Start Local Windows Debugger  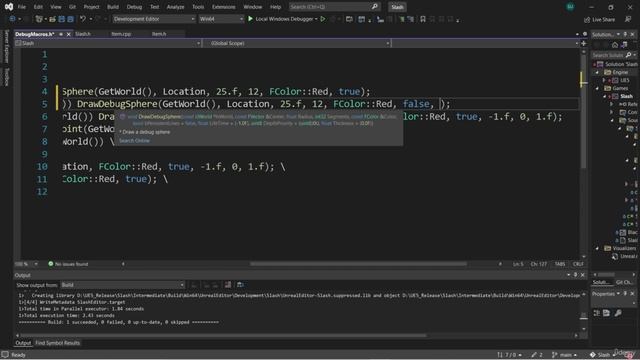[281, 19]
